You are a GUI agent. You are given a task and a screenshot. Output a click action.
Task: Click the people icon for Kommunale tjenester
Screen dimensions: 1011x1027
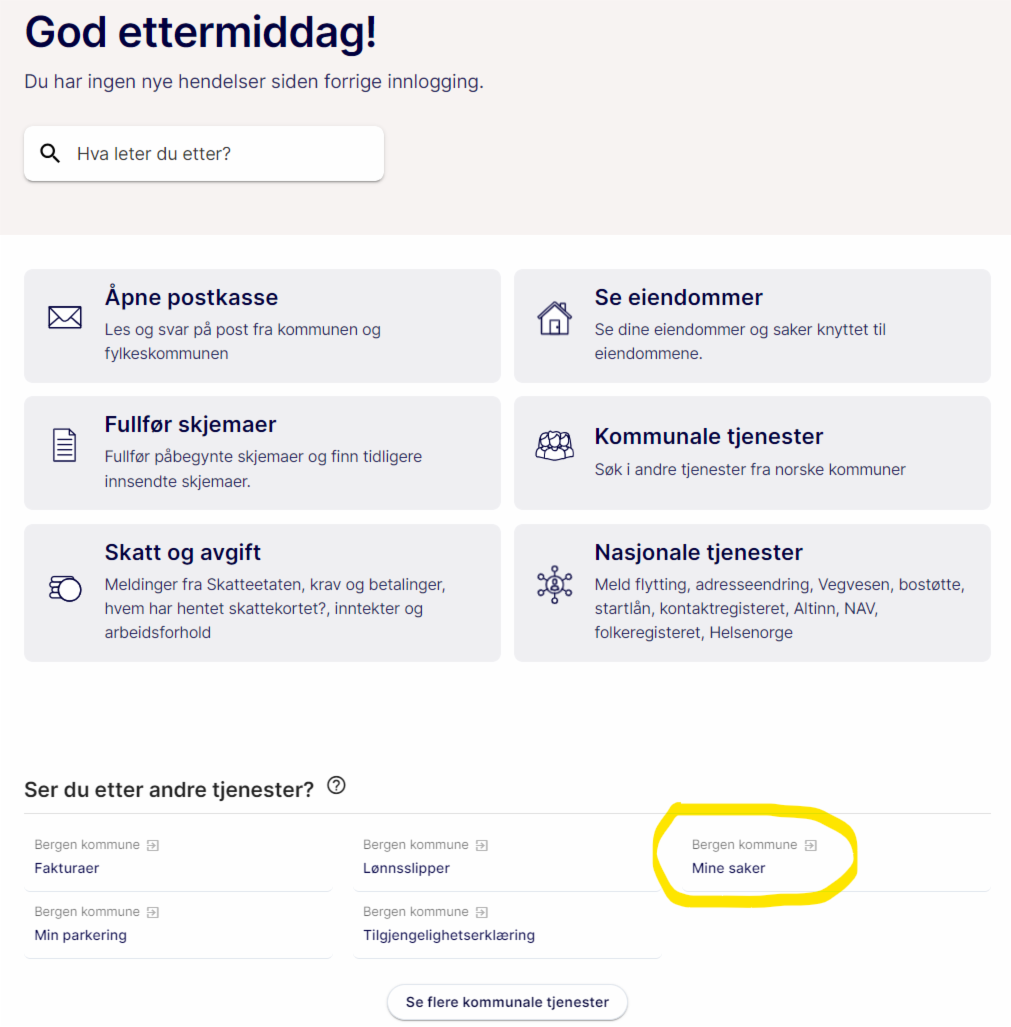click(x=555, y=445)
